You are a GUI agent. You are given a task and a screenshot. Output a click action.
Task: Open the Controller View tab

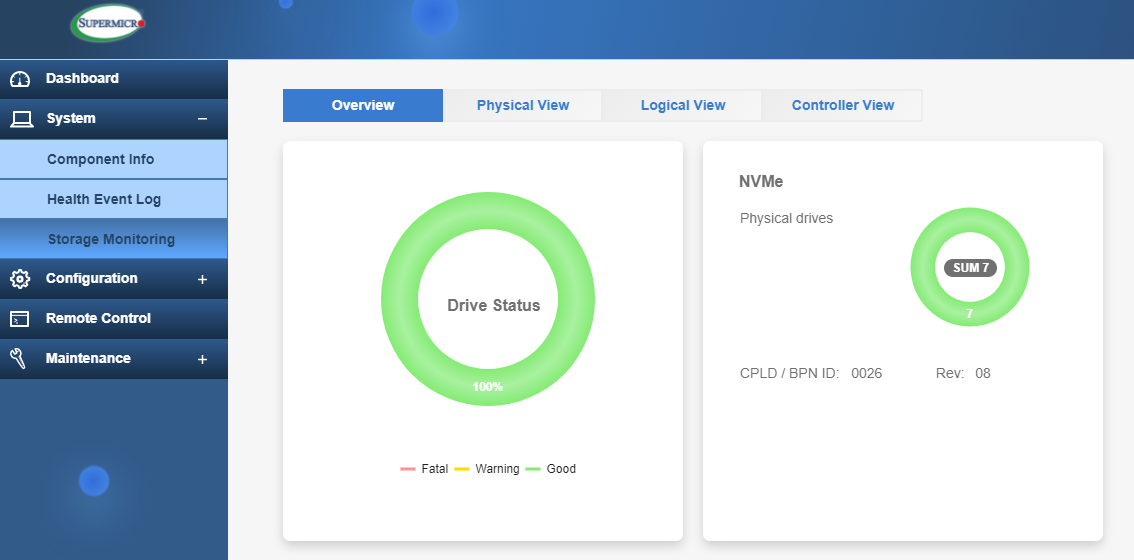[842, 105]
